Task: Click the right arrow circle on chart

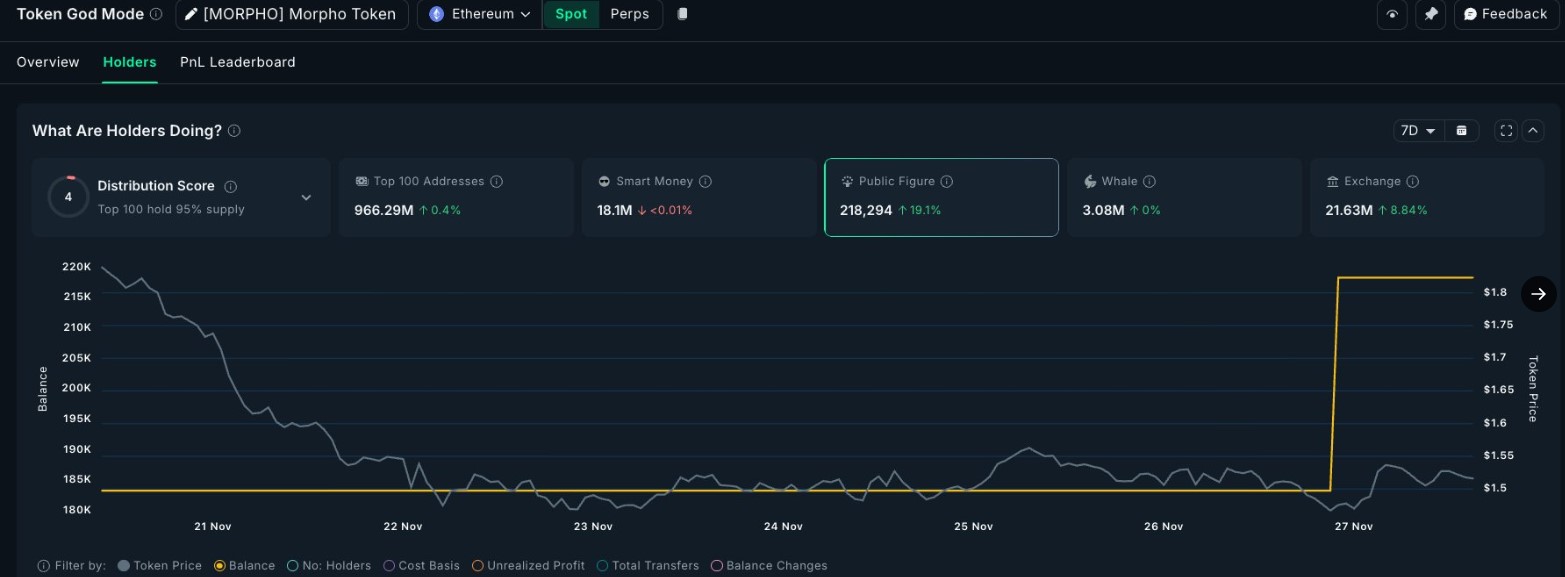Action: (1538, 294)
